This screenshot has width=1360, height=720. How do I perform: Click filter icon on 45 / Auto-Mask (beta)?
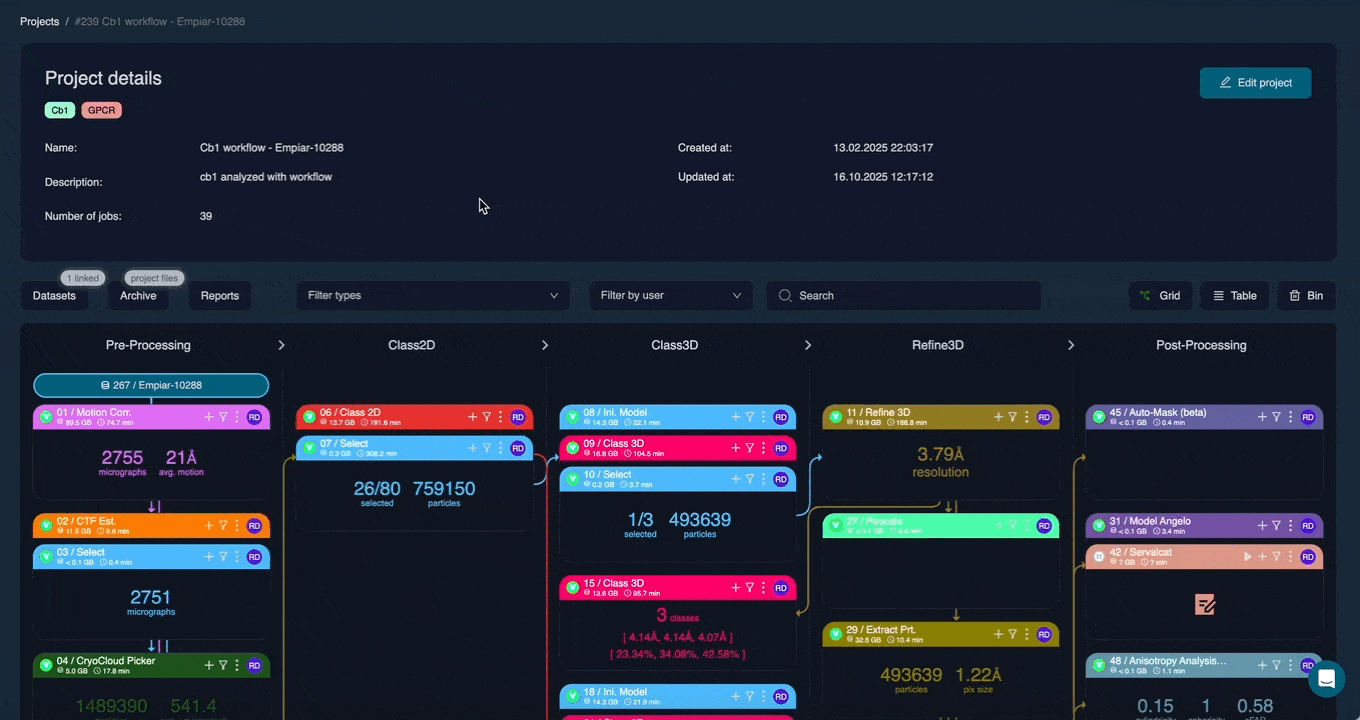click(x=1276, y=417)
